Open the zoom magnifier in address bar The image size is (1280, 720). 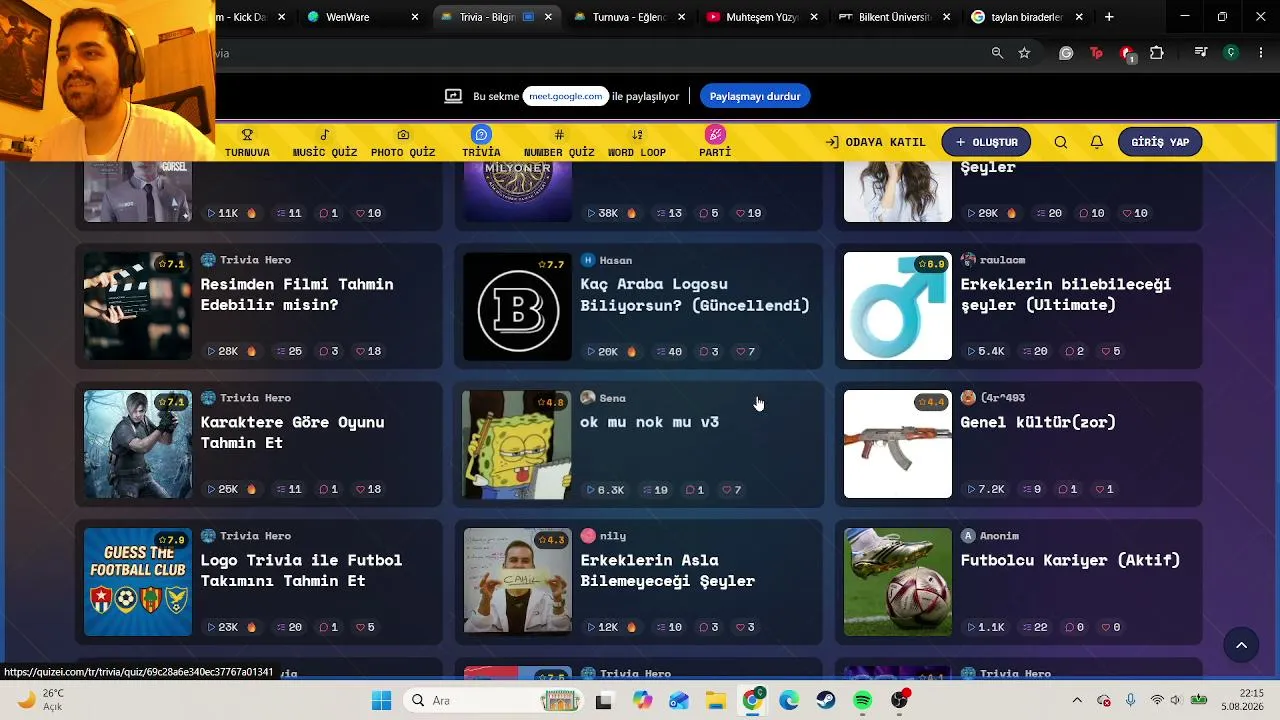(x=997, y=53)
